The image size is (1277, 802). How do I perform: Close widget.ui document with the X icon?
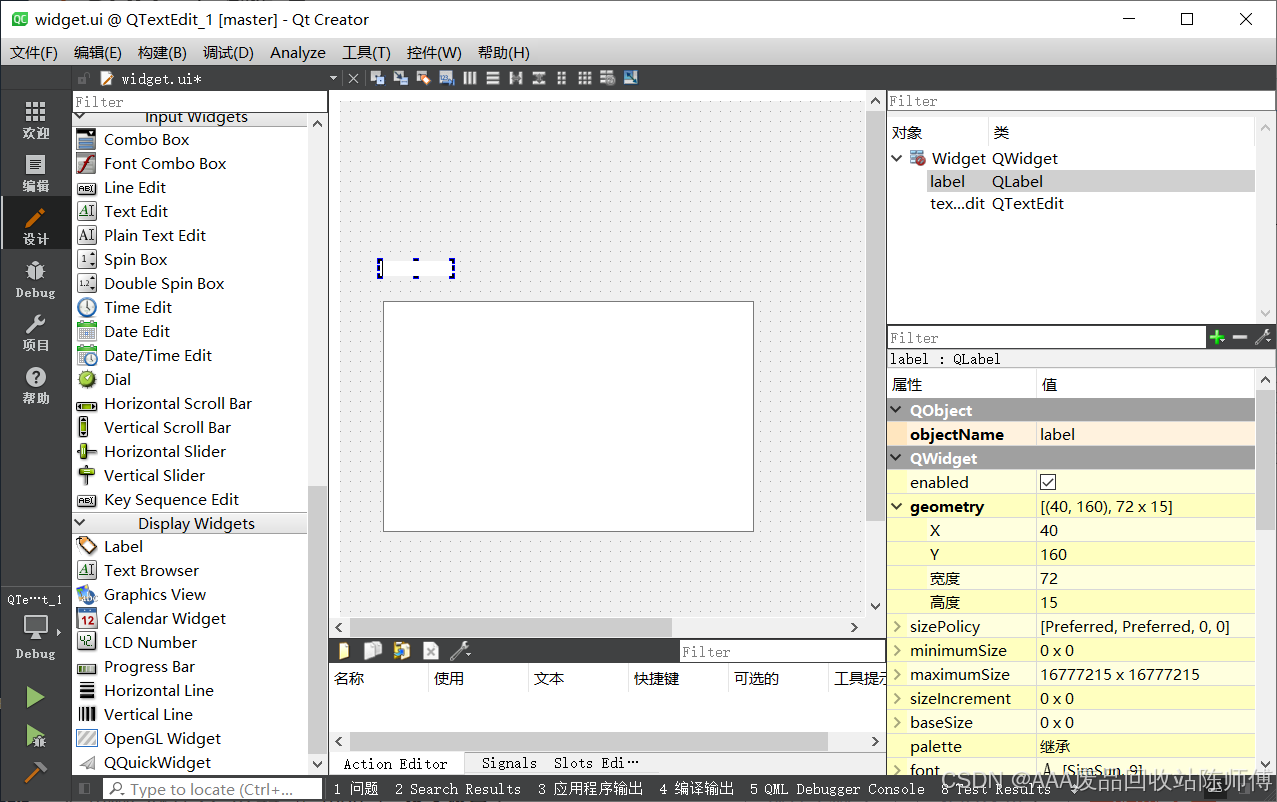pyautogui.click(x=353, y=78)
